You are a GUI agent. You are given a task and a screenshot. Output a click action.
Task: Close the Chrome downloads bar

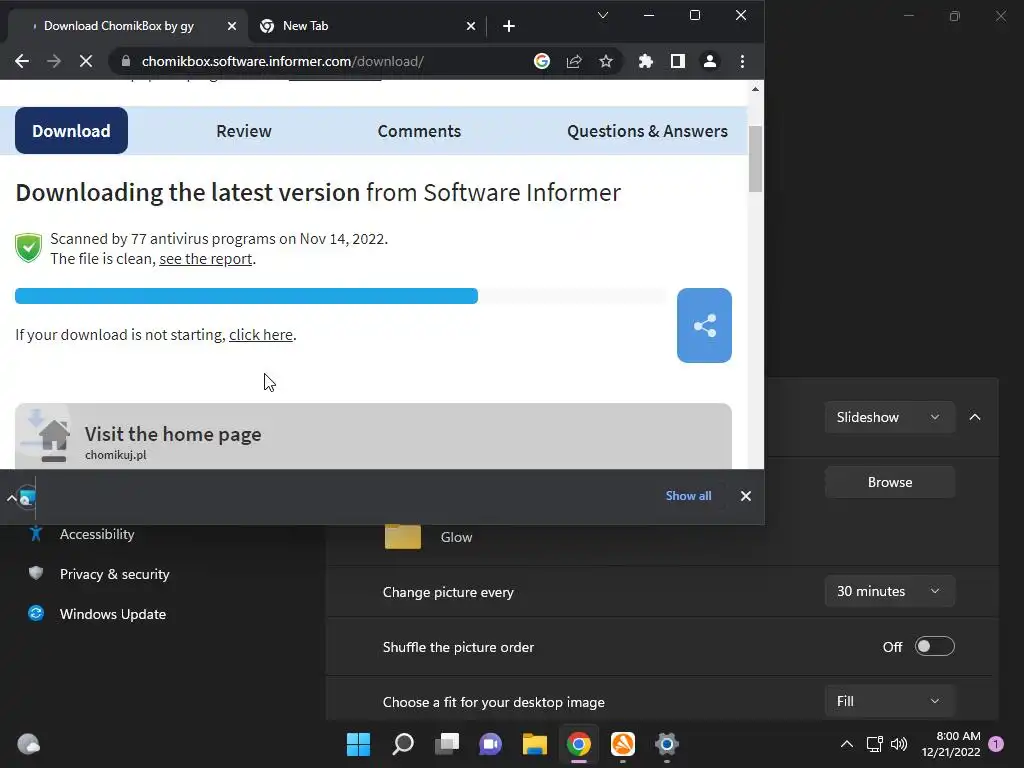click(x=746, y=496)
